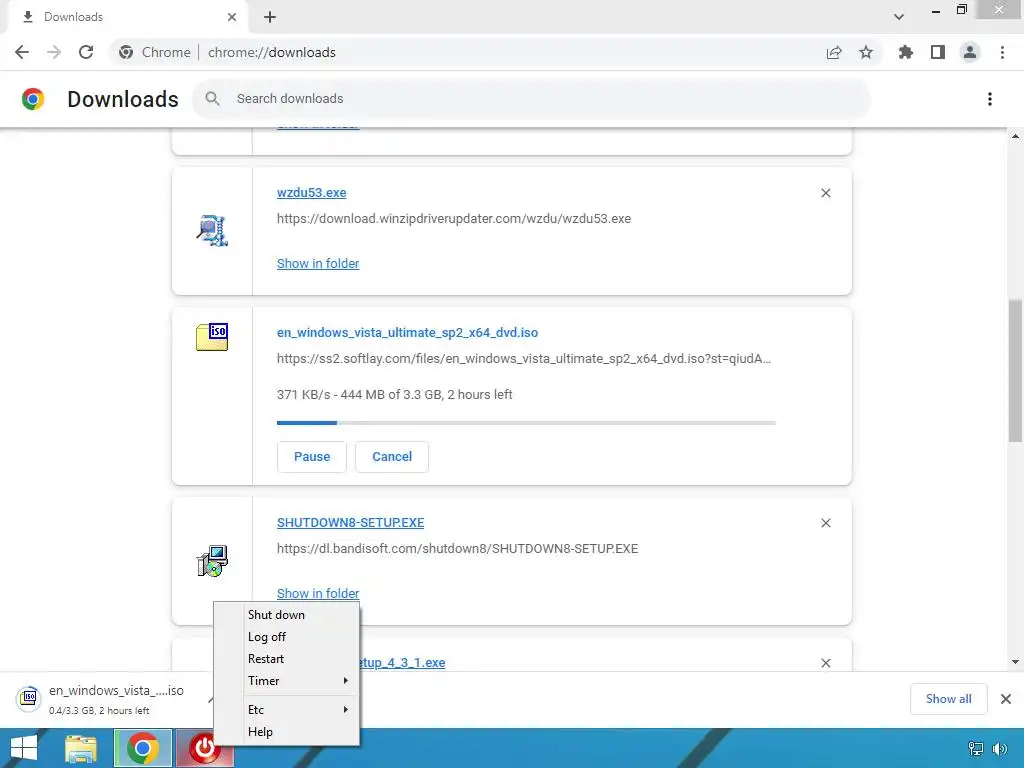Click the Chrome logo beside Downloads title
Image resolution: width=1024 pixels, height=768 pixels.
pyautogui.click(x=33, y=99)
